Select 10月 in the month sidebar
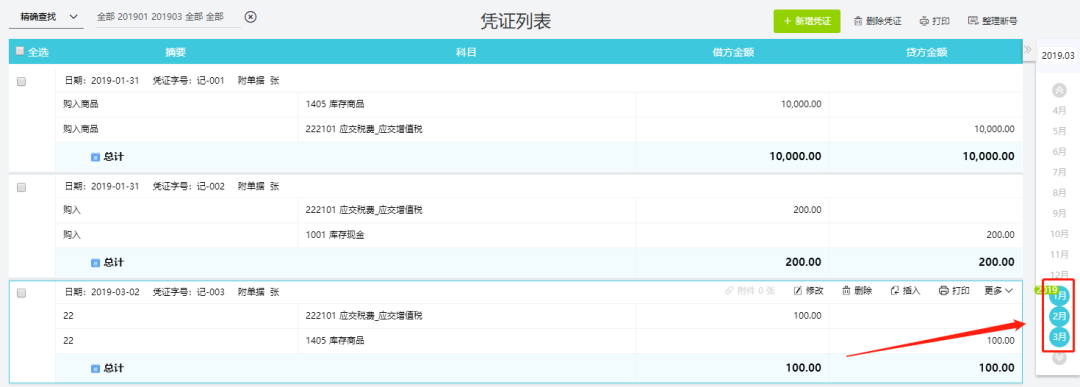 1059,234
